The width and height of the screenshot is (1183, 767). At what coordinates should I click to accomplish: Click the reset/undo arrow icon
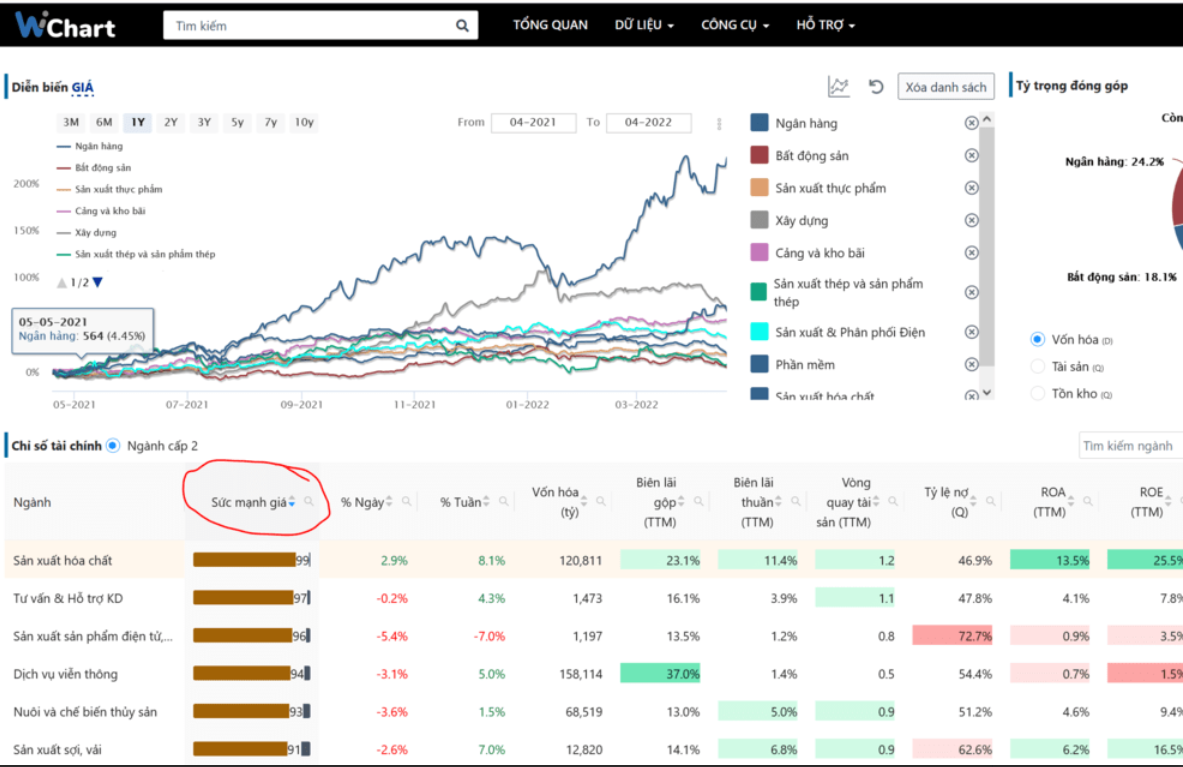875,87
